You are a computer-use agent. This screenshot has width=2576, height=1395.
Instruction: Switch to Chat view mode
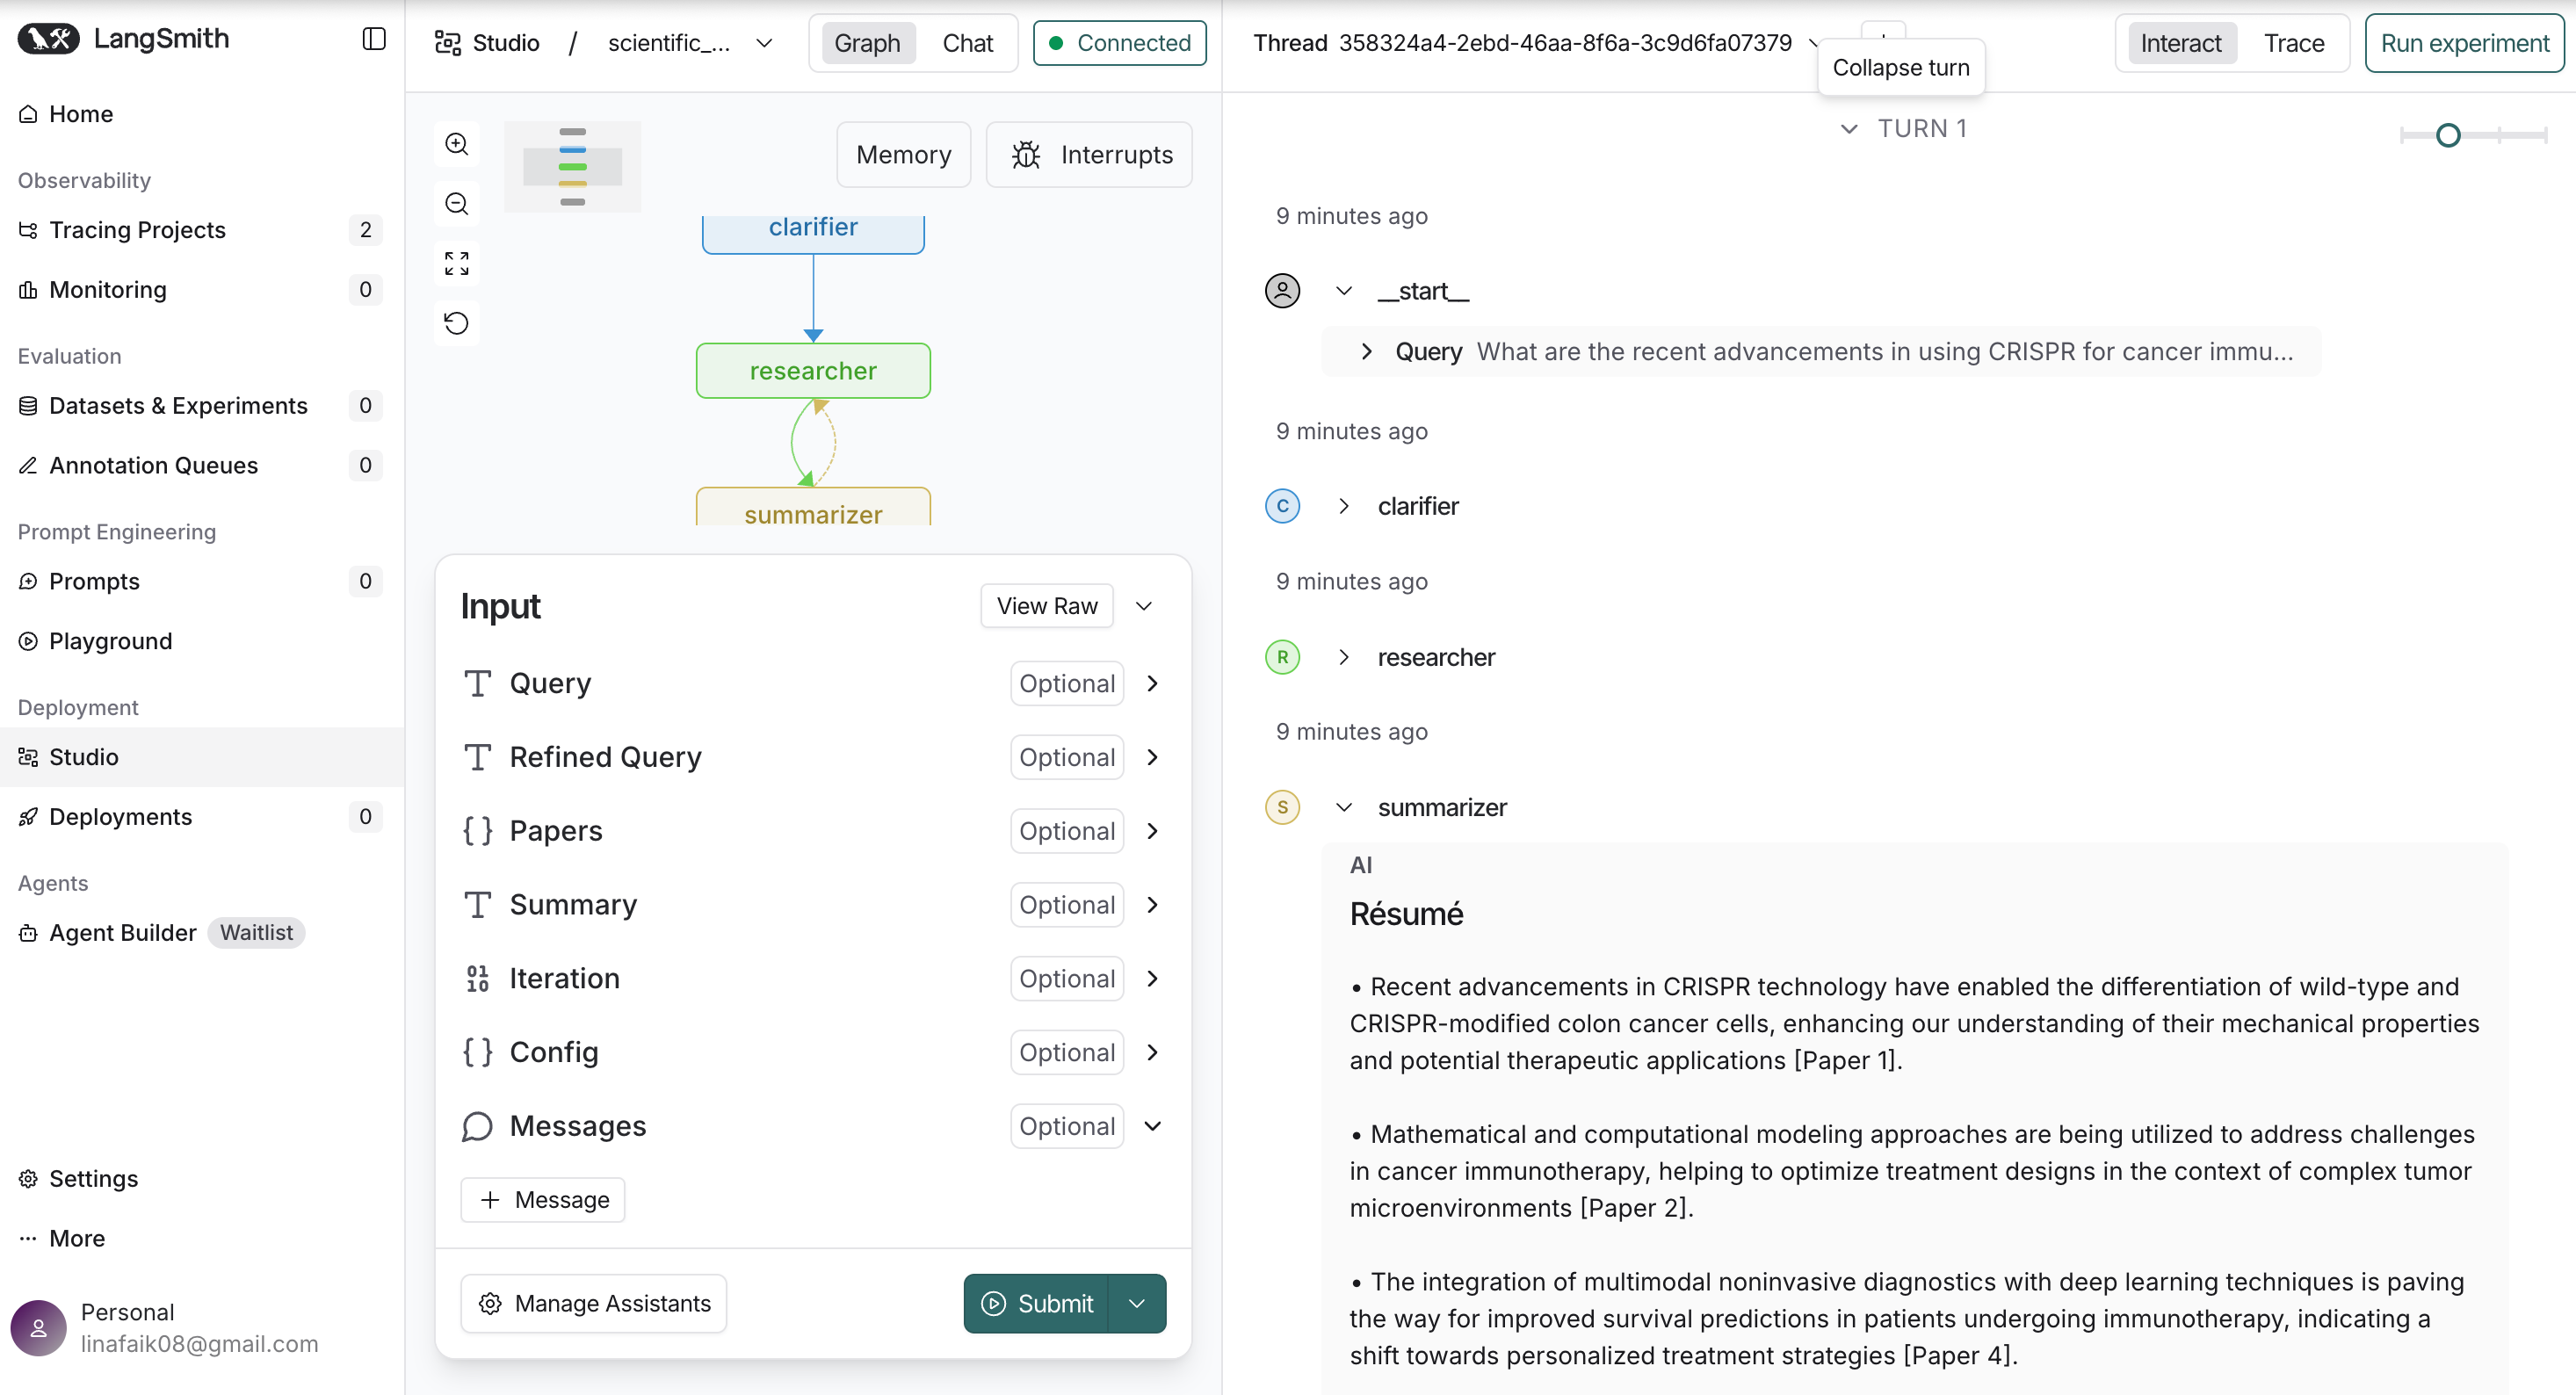pyautogui.click(x=967, y=43)
